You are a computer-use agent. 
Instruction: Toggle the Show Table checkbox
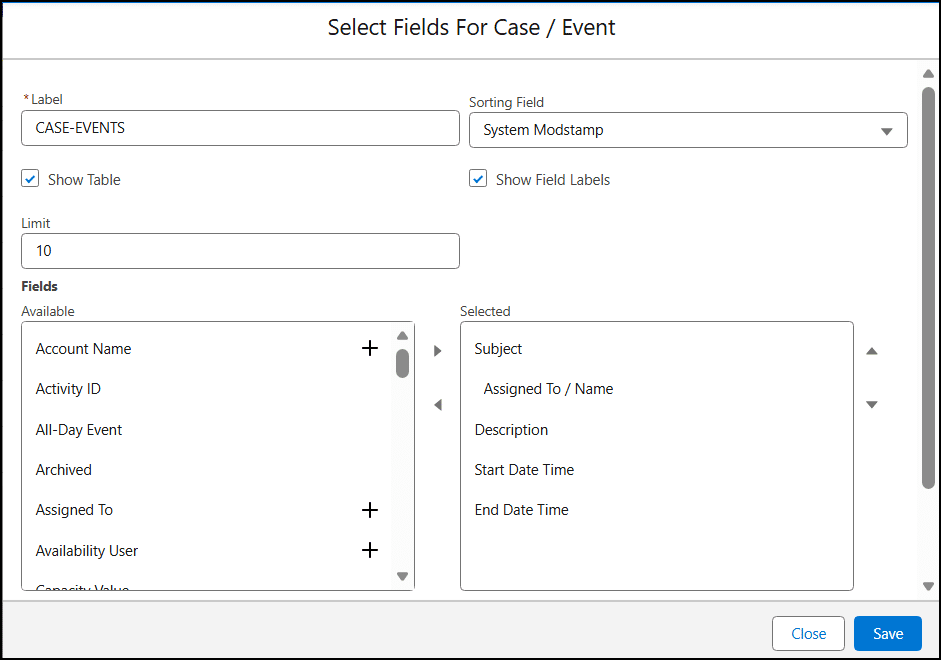click(30, 179)
